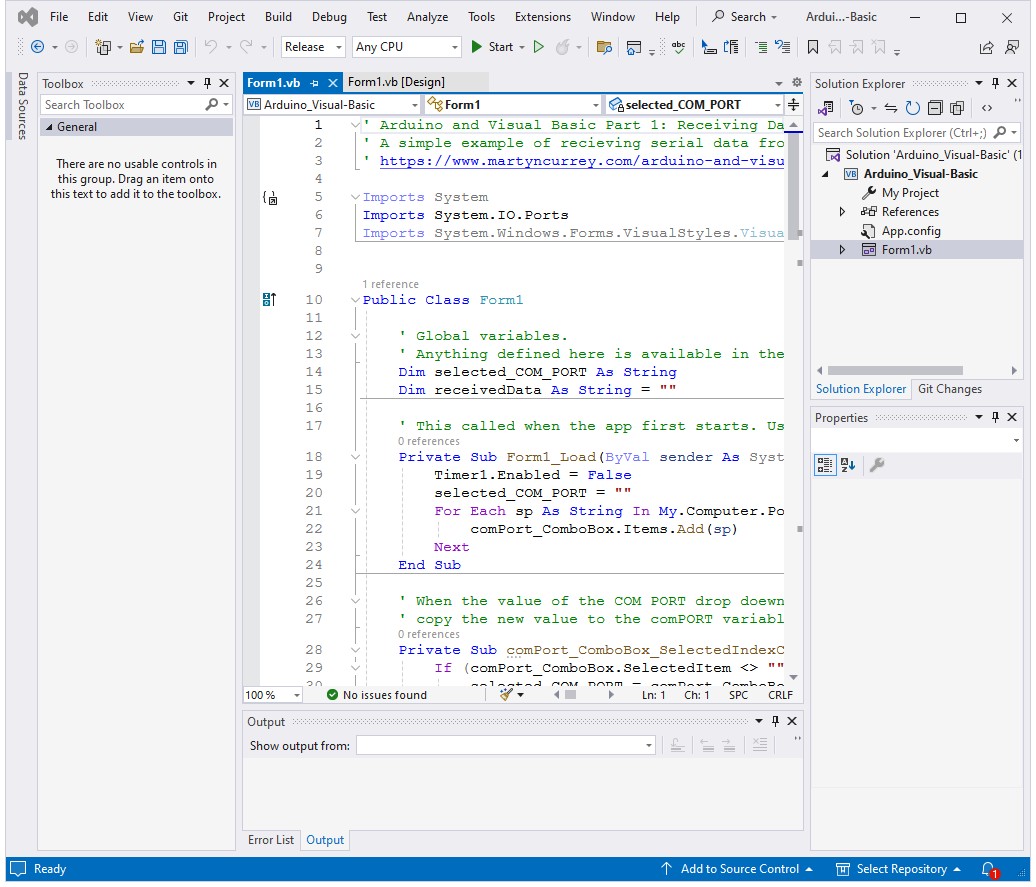Toggle the Categorized view in Properties
The width and height of the screenshot is (1036, 887).
tap(825, 465)
